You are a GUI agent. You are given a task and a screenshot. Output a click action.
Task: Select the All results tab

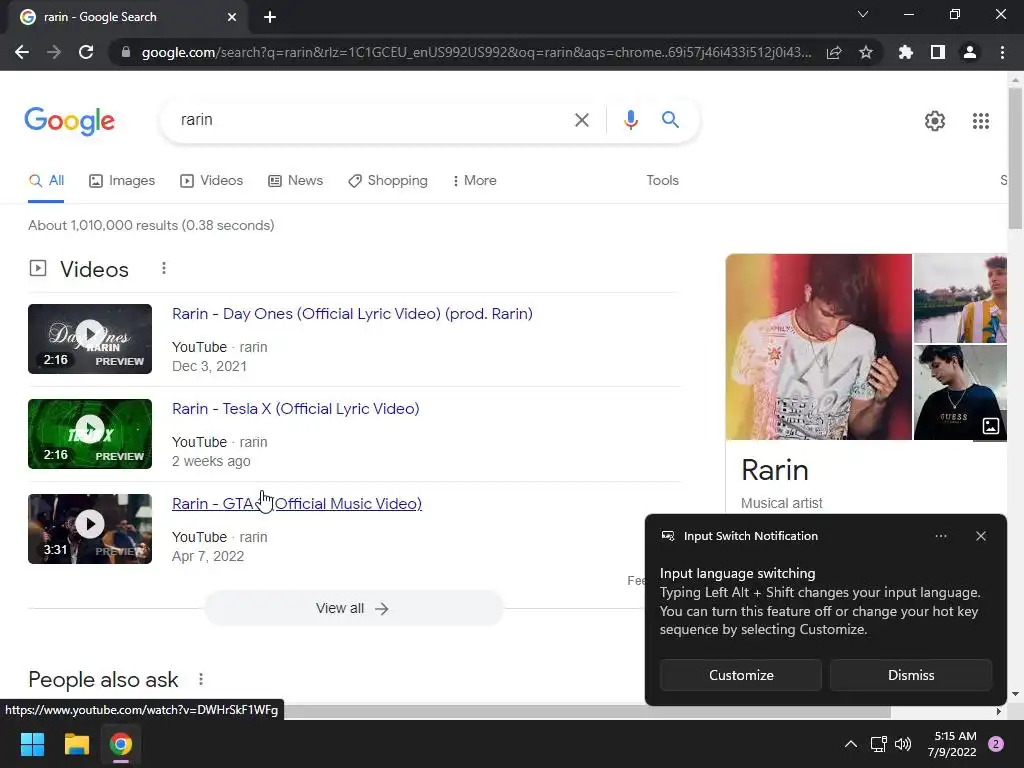pos(46,181)
